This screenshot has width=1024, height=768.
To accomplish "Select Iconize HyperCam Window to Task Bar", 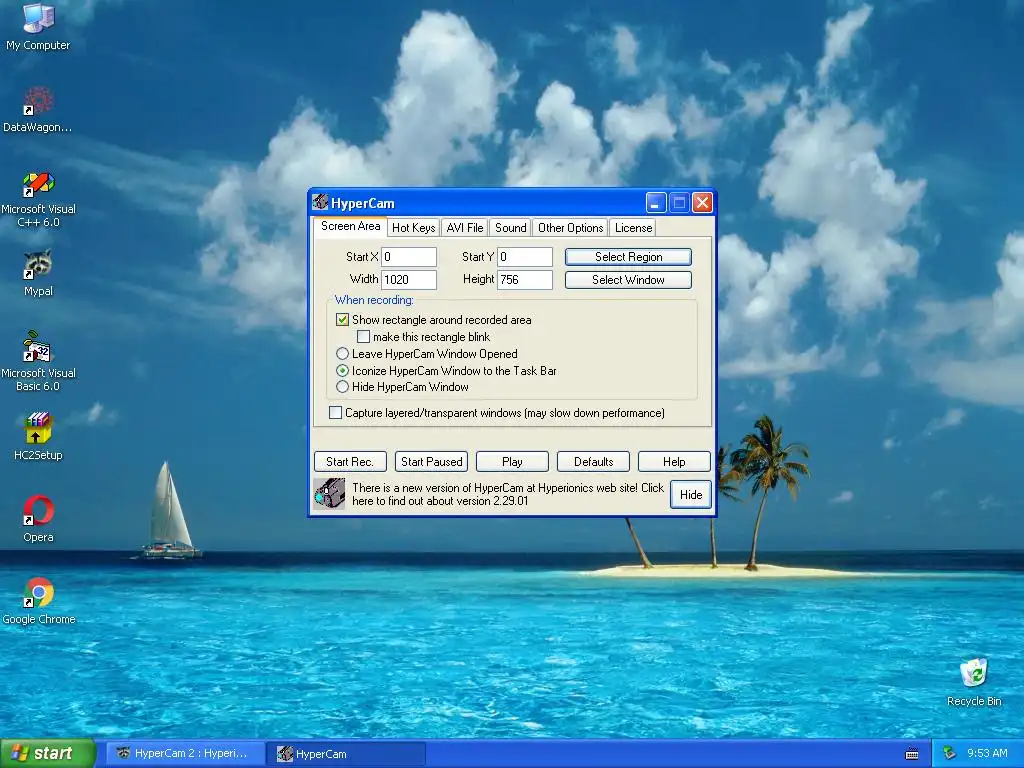I will pos(342,370).
